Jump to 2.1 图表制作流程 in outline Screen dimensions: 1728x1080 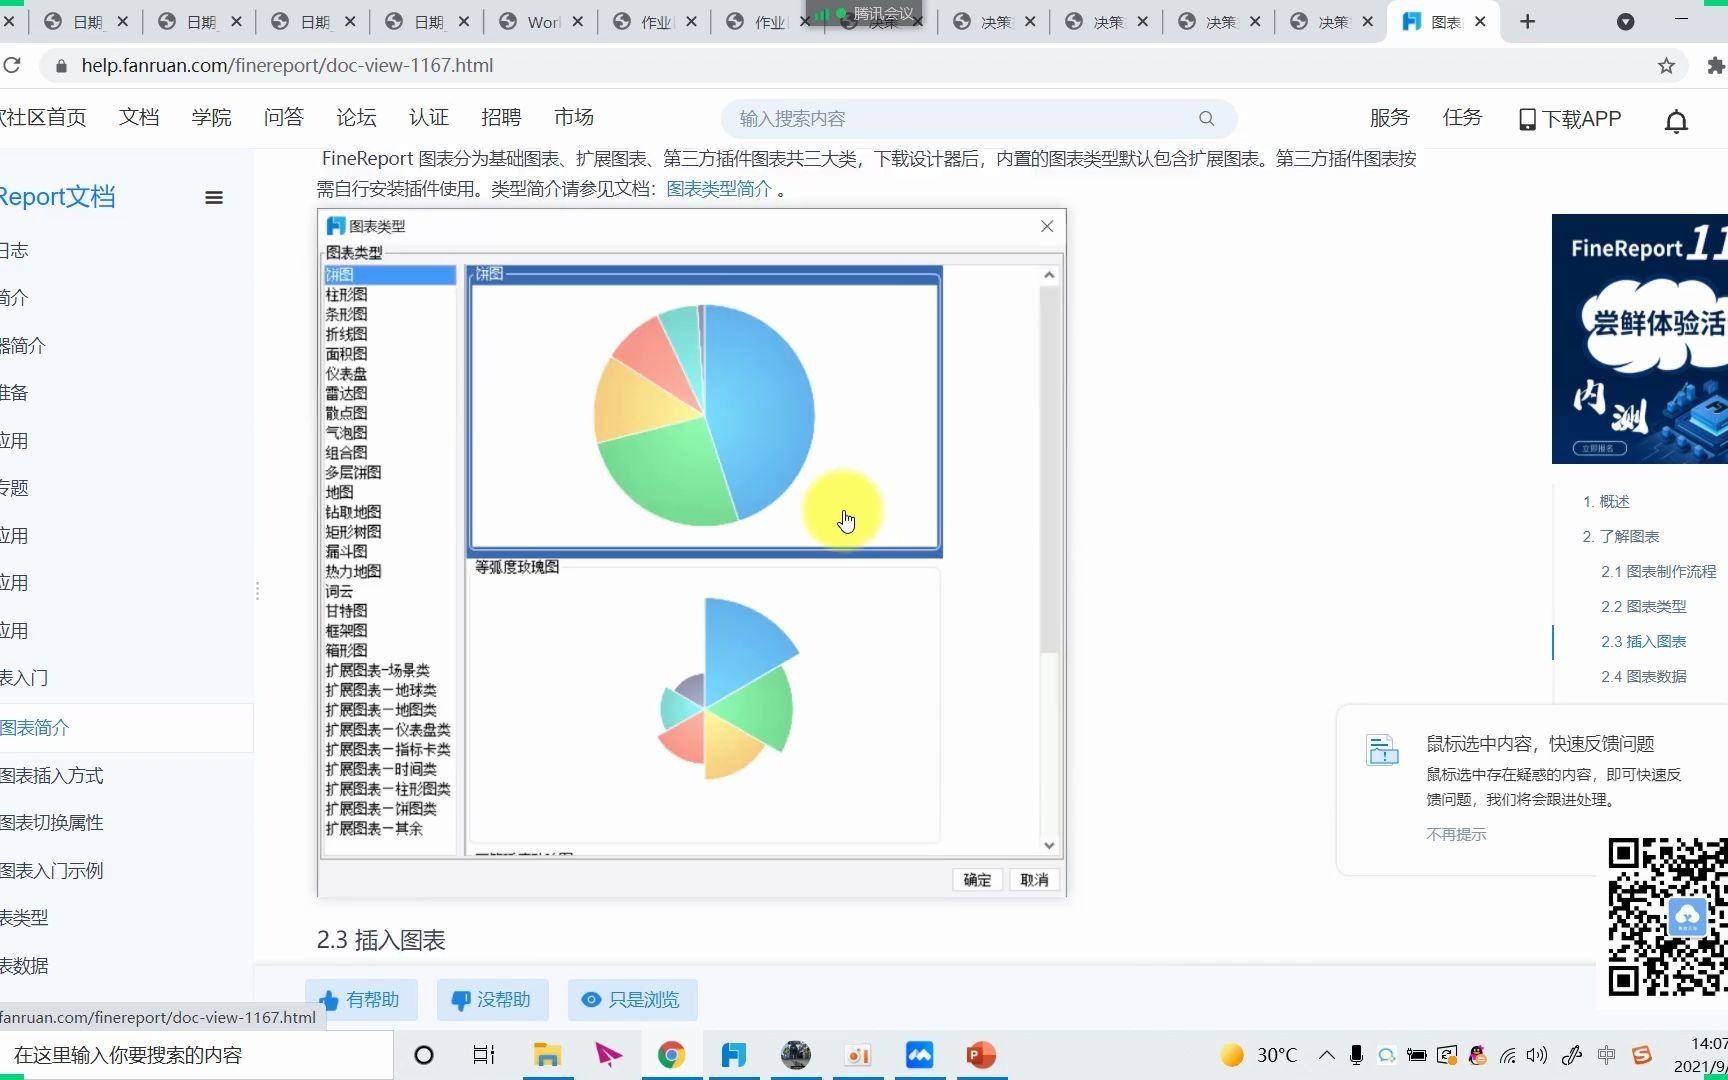pos(1658,571)
